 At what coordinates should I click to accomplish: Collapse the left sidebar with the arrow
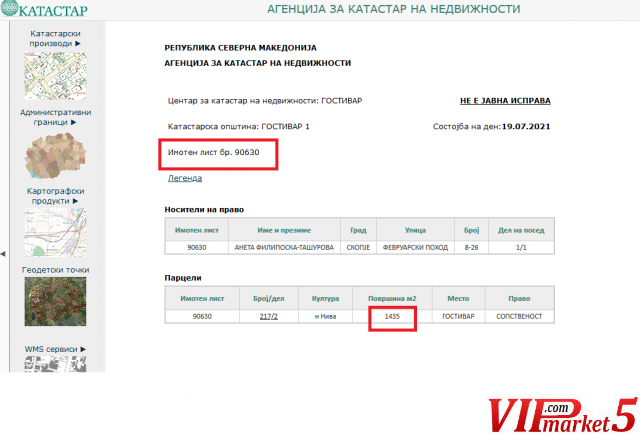3,254
